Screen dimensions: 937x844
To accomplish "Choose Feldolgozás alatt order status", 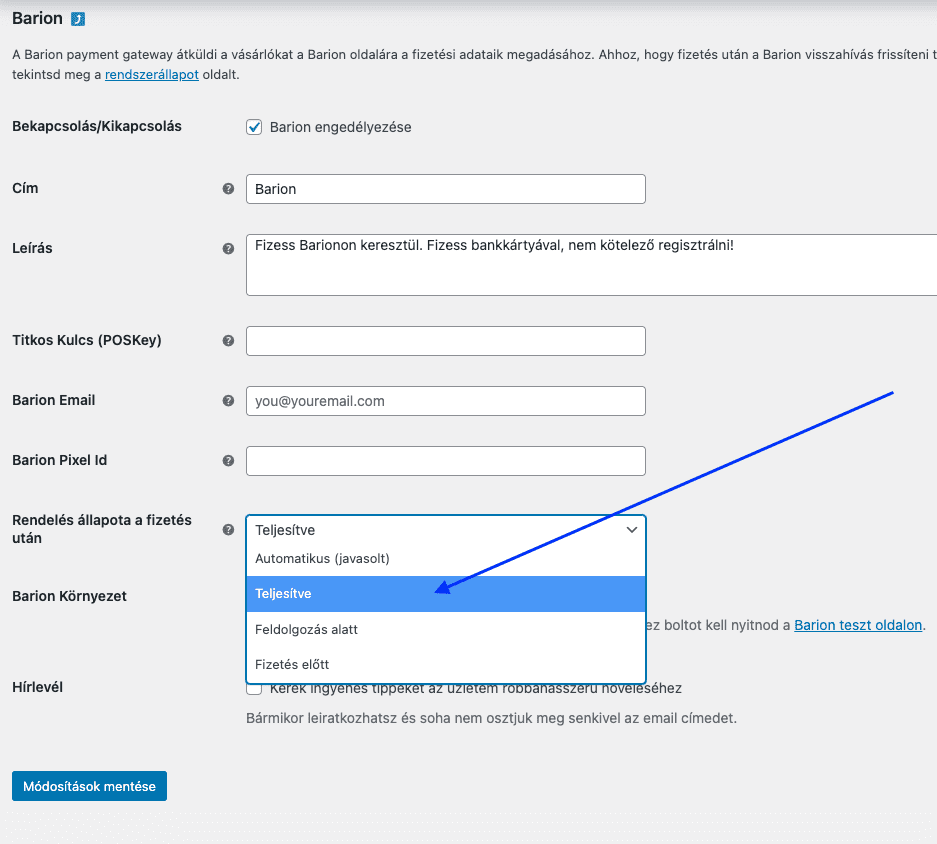I will point(446,629).
